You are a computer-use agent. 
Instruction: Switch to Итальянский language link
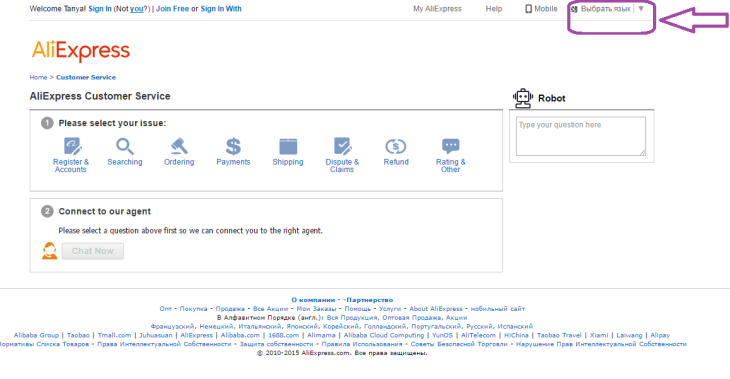[260, 326]
